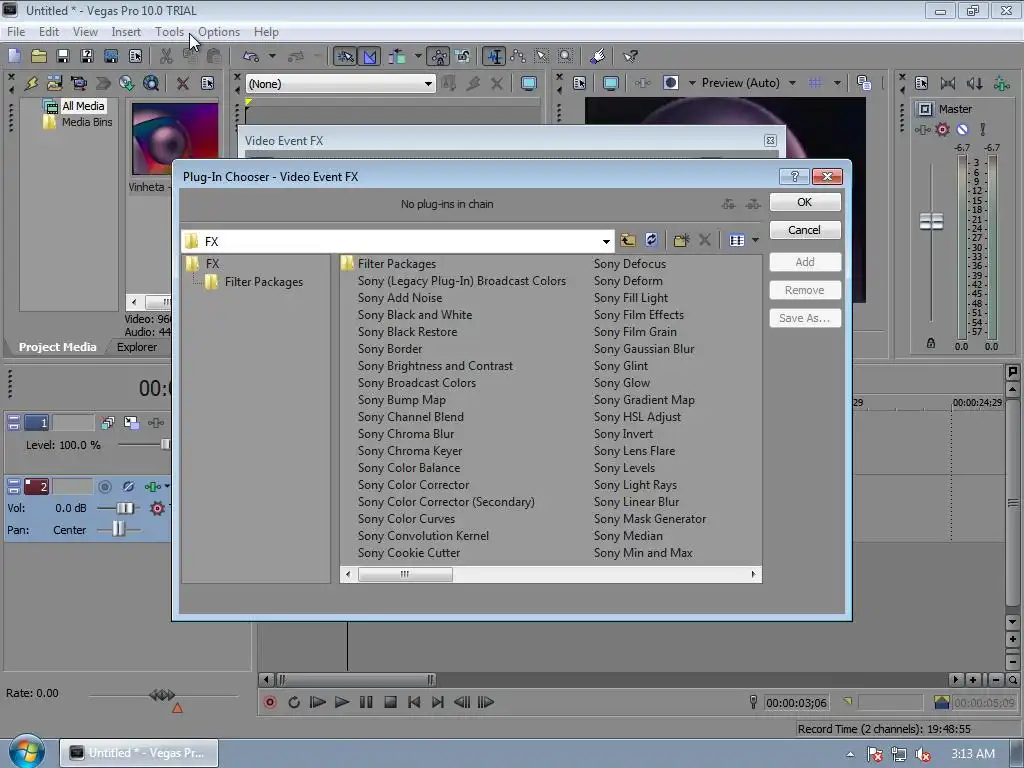The width and height of the screenshot is (1024, 768).
Task: Click the Record button in transport bar
Action: pos(270,702)
